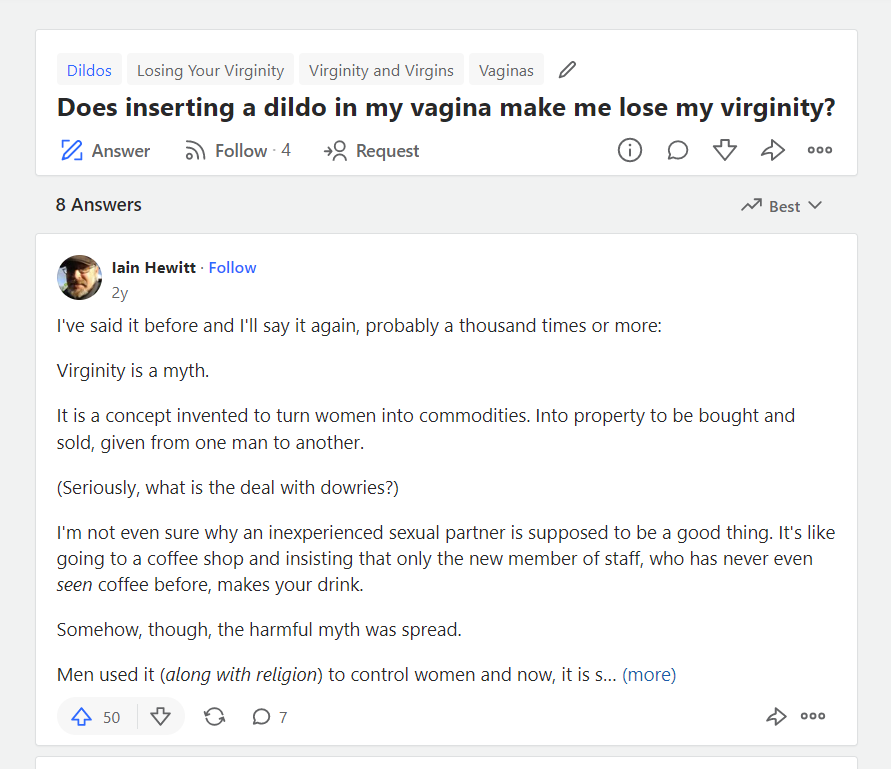Viewport: 891px width, 769px height.
Task: Open the question info circle icon
Action: (x=630, y=150)
